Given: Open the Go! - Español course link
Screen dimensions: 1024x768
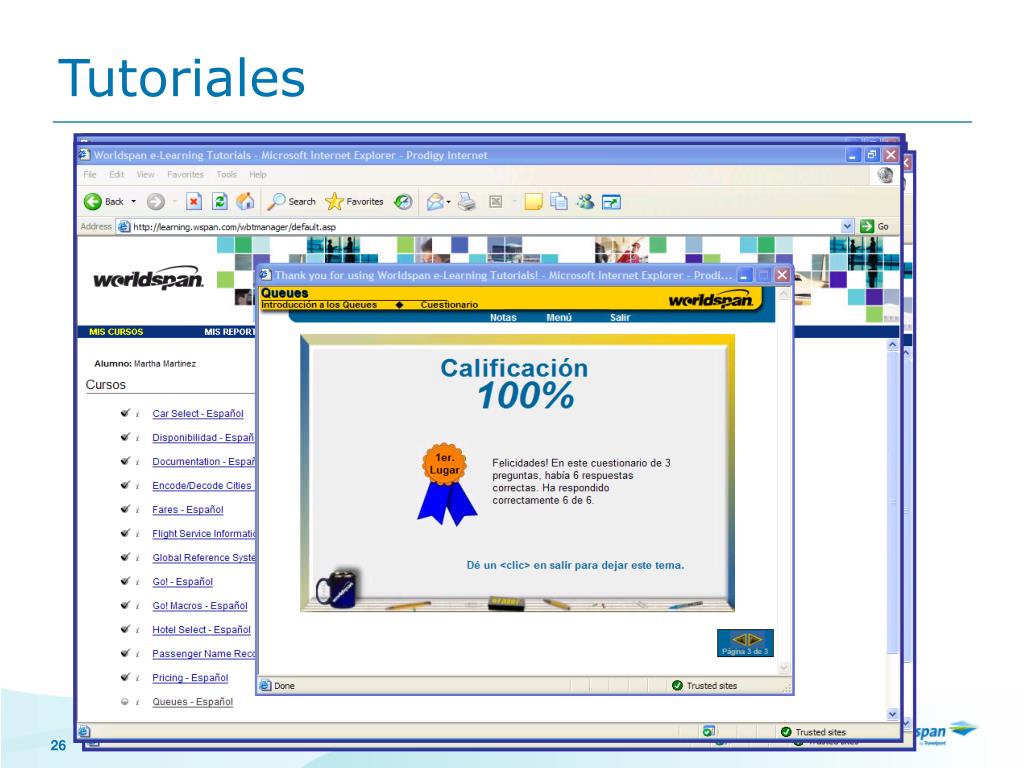Looking at the screenshot, I should click(x=183, y=582).
